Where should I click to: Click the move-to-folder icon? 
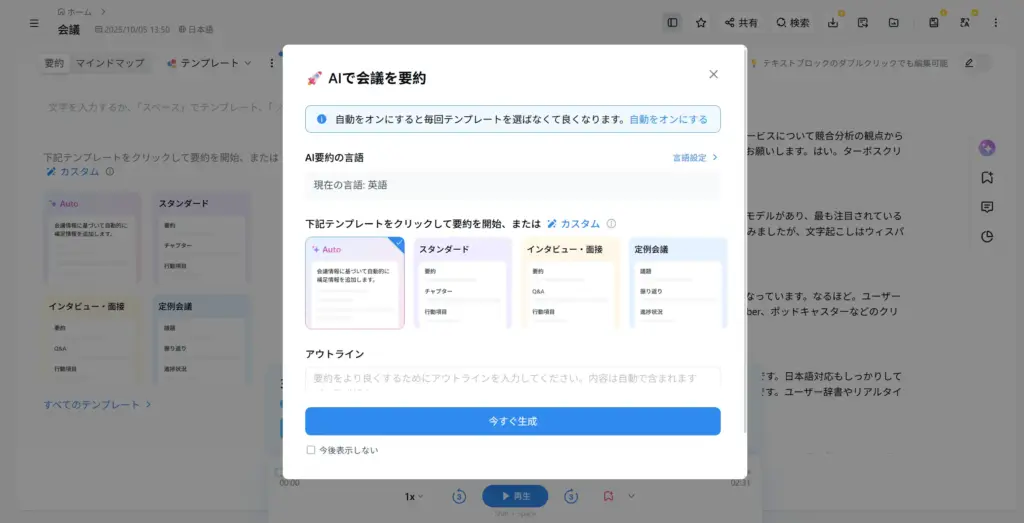(893, 23)
